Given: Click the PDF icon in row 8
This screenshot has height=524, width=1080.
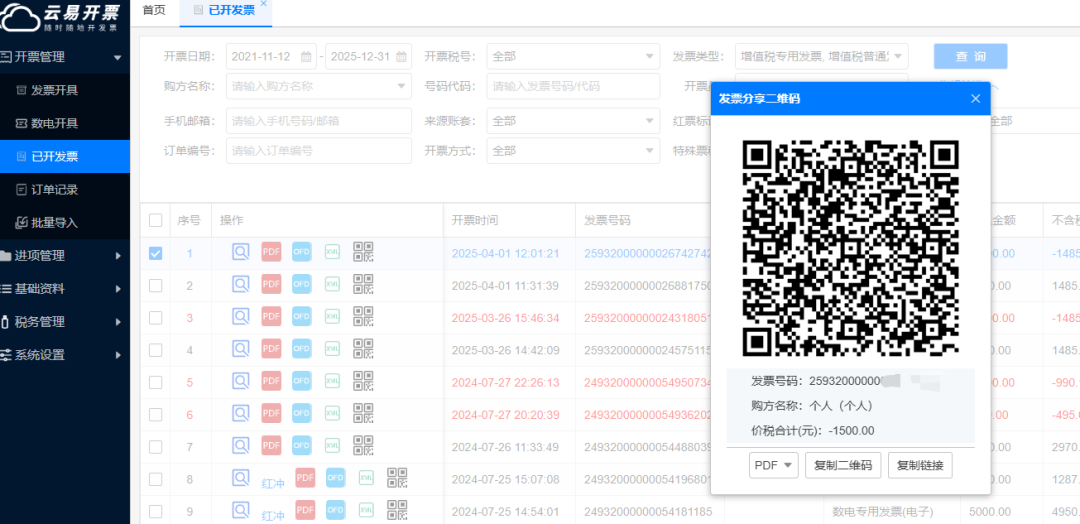Looking at the screenshot, I should pos(305,479).
